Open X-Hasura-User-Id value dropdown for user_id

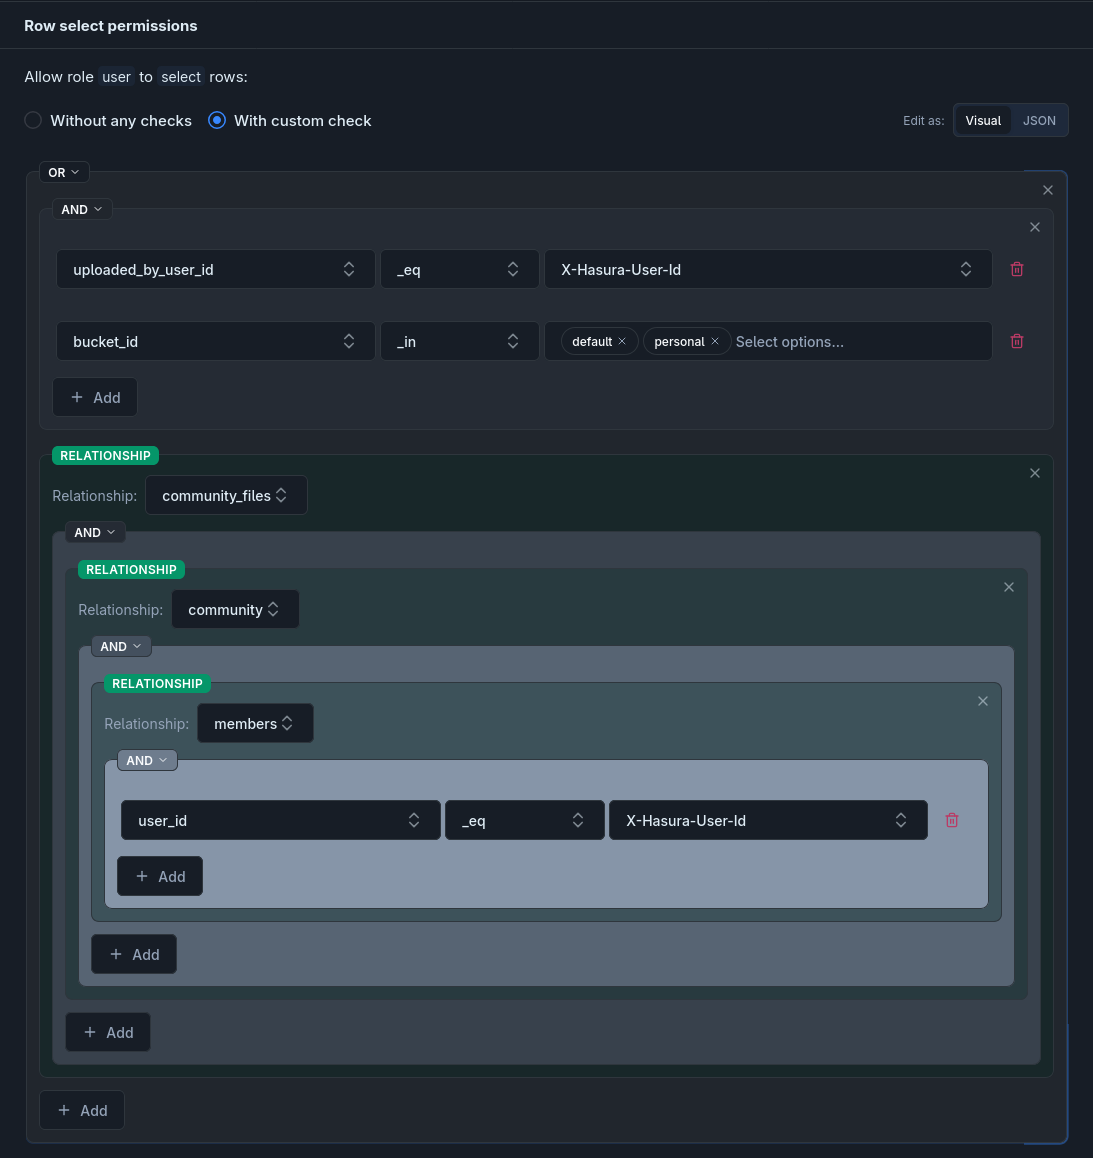pyautogui.click(x=768, y=820)
